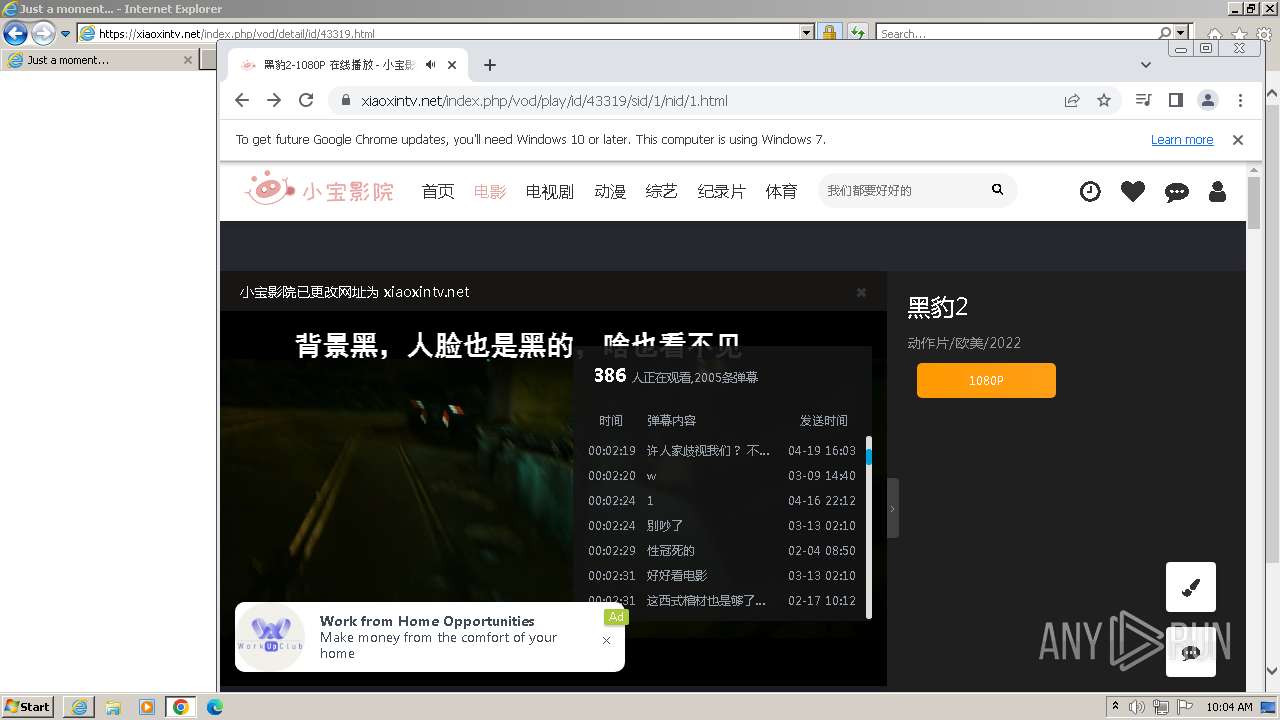Click Chrome's back navigation arrow
1280x720 pixels.
click(x=242, y=100)
